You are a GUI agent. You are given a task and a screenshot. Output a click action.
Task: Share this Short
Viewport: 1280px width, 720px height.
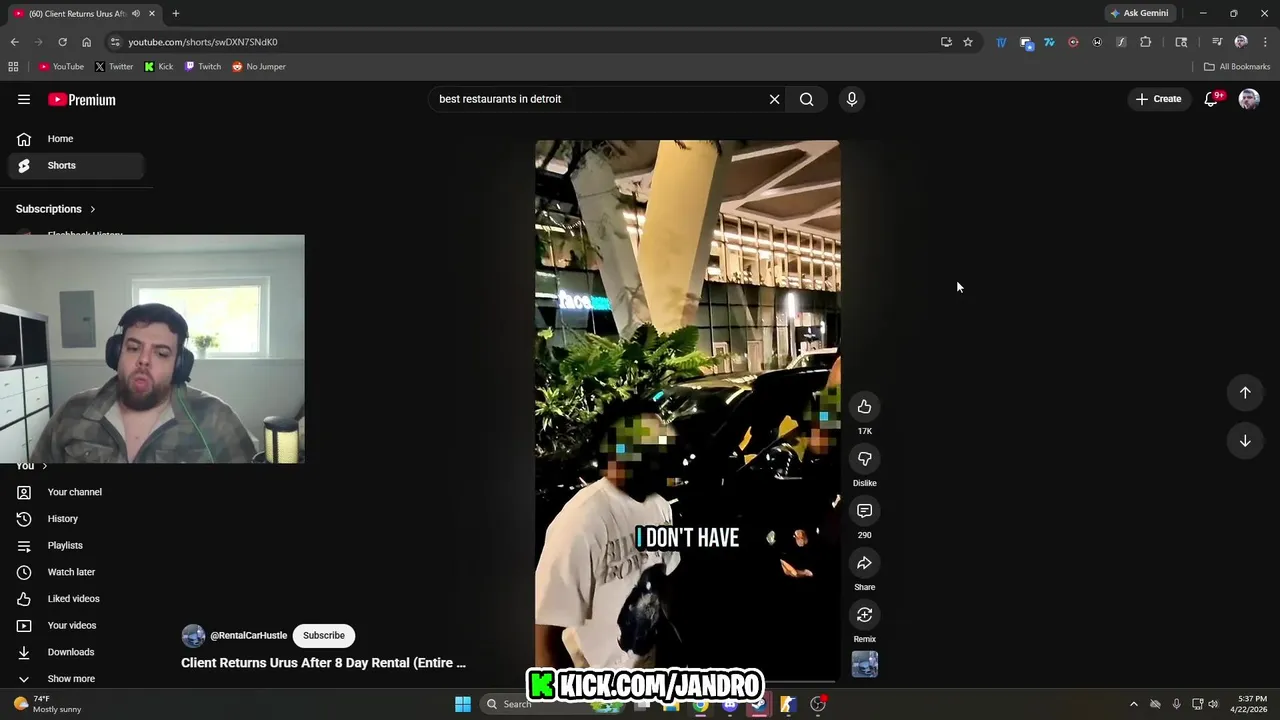[x=864, y=563]
